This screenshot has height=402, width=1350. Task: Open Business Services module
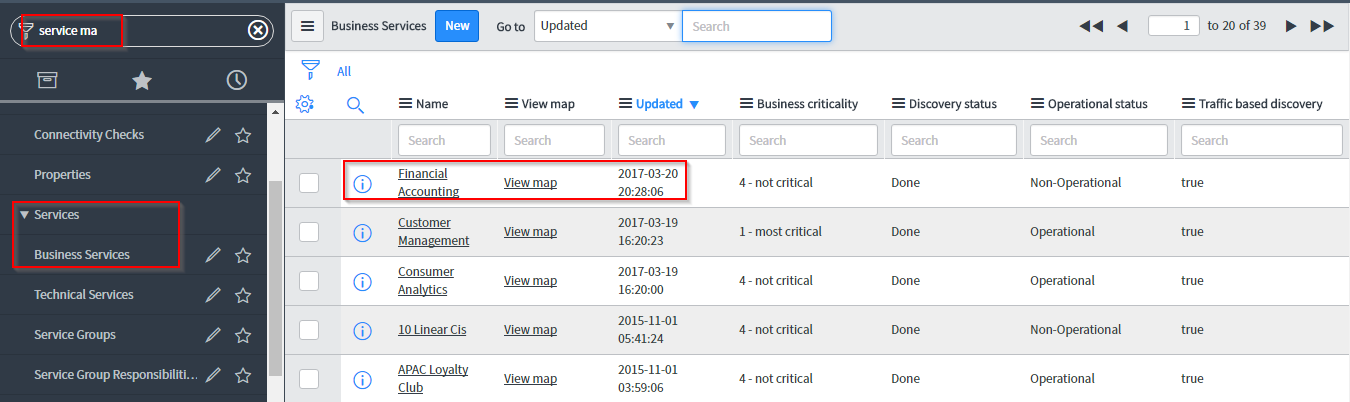point(82,255)
